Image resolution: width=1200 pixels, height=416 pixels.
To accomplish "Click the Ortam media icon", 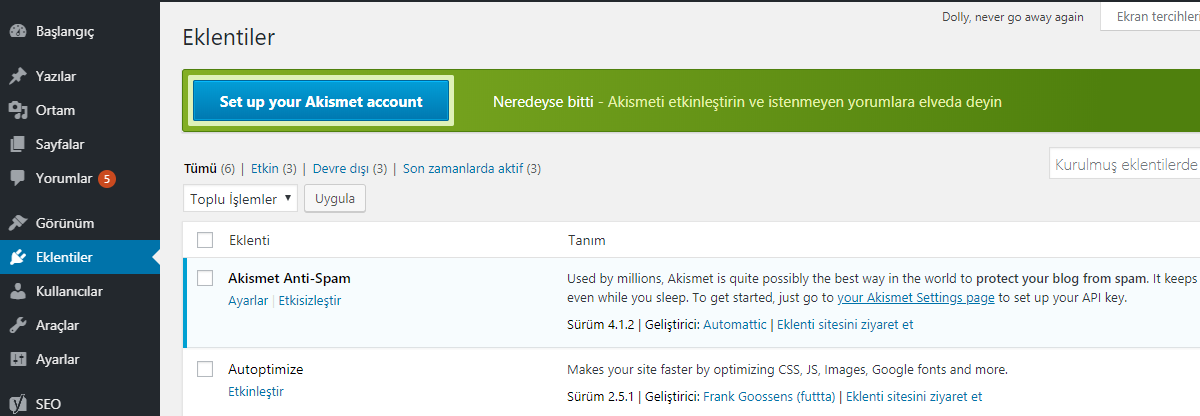I will 18,110.
